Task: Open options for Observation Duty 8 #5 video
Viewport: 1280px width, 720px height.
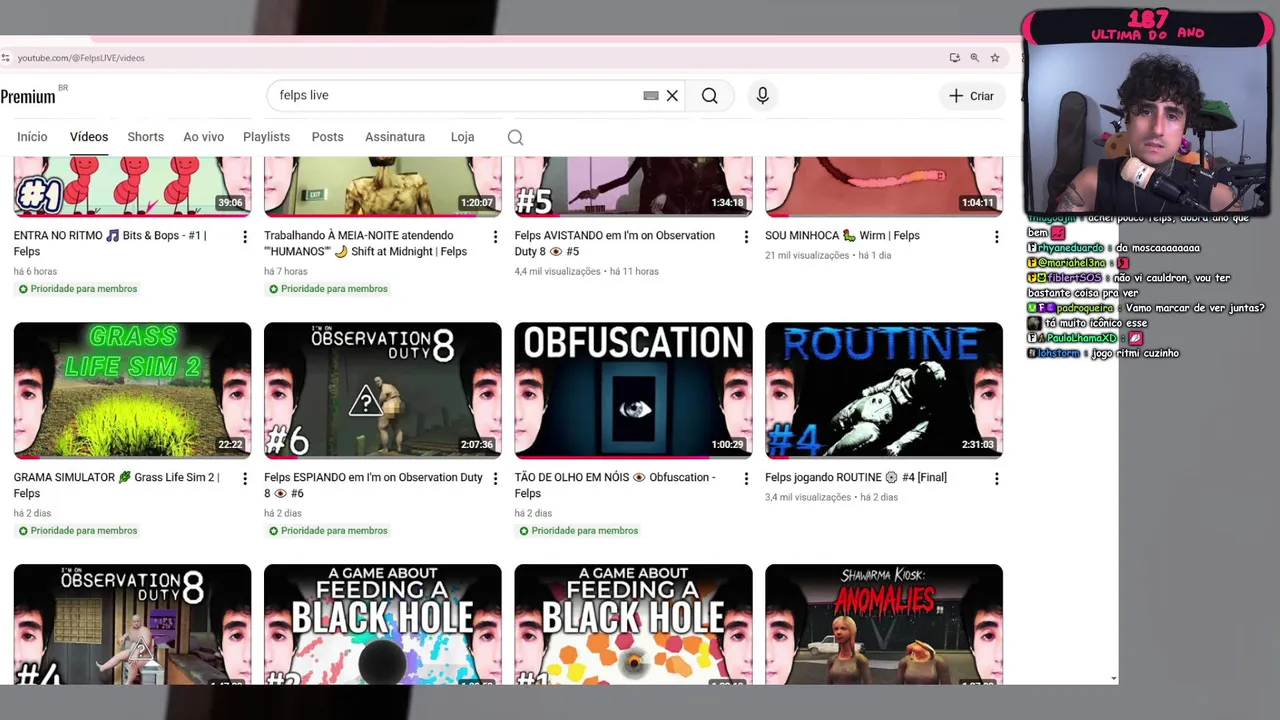Action: [x=746, y=237]
